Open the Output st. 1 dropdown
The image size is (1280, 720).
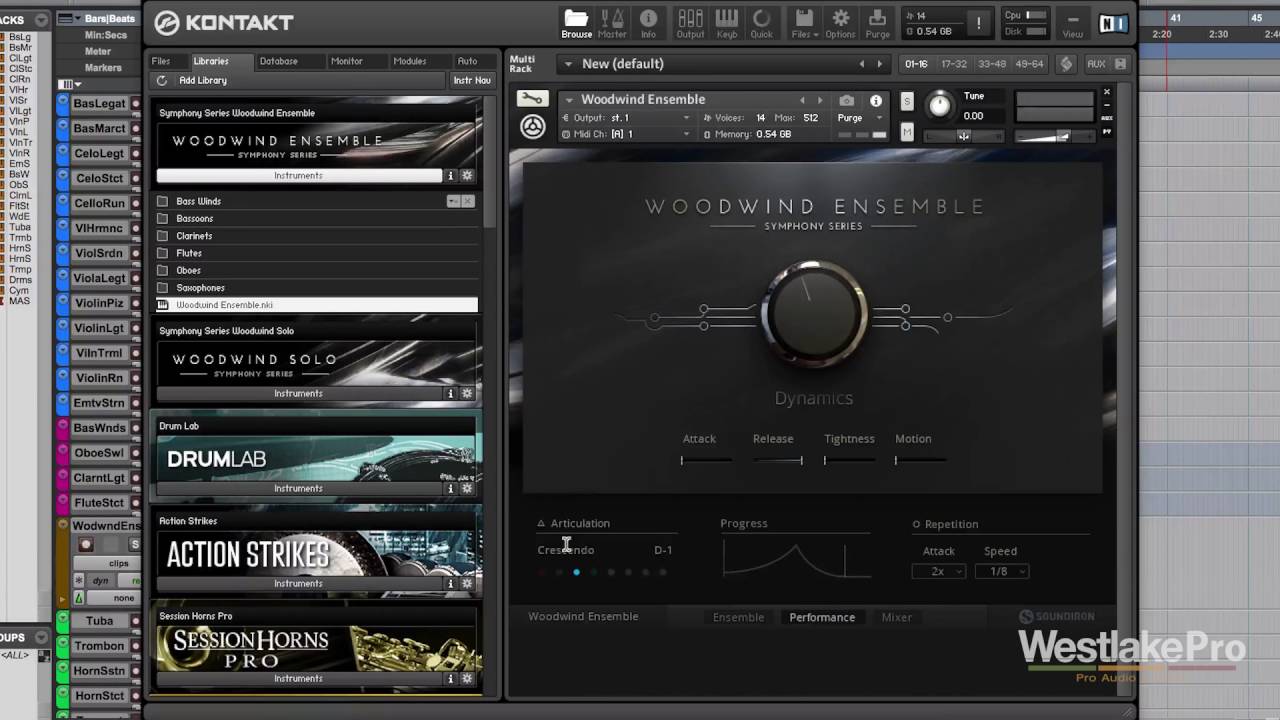pos(686,118)
